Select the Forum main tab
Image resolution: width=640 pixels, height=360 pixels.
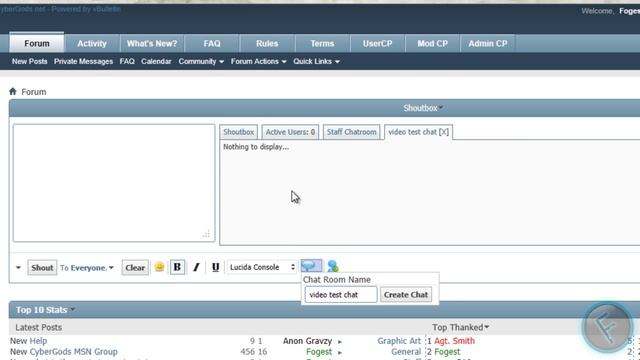point(37,43)
